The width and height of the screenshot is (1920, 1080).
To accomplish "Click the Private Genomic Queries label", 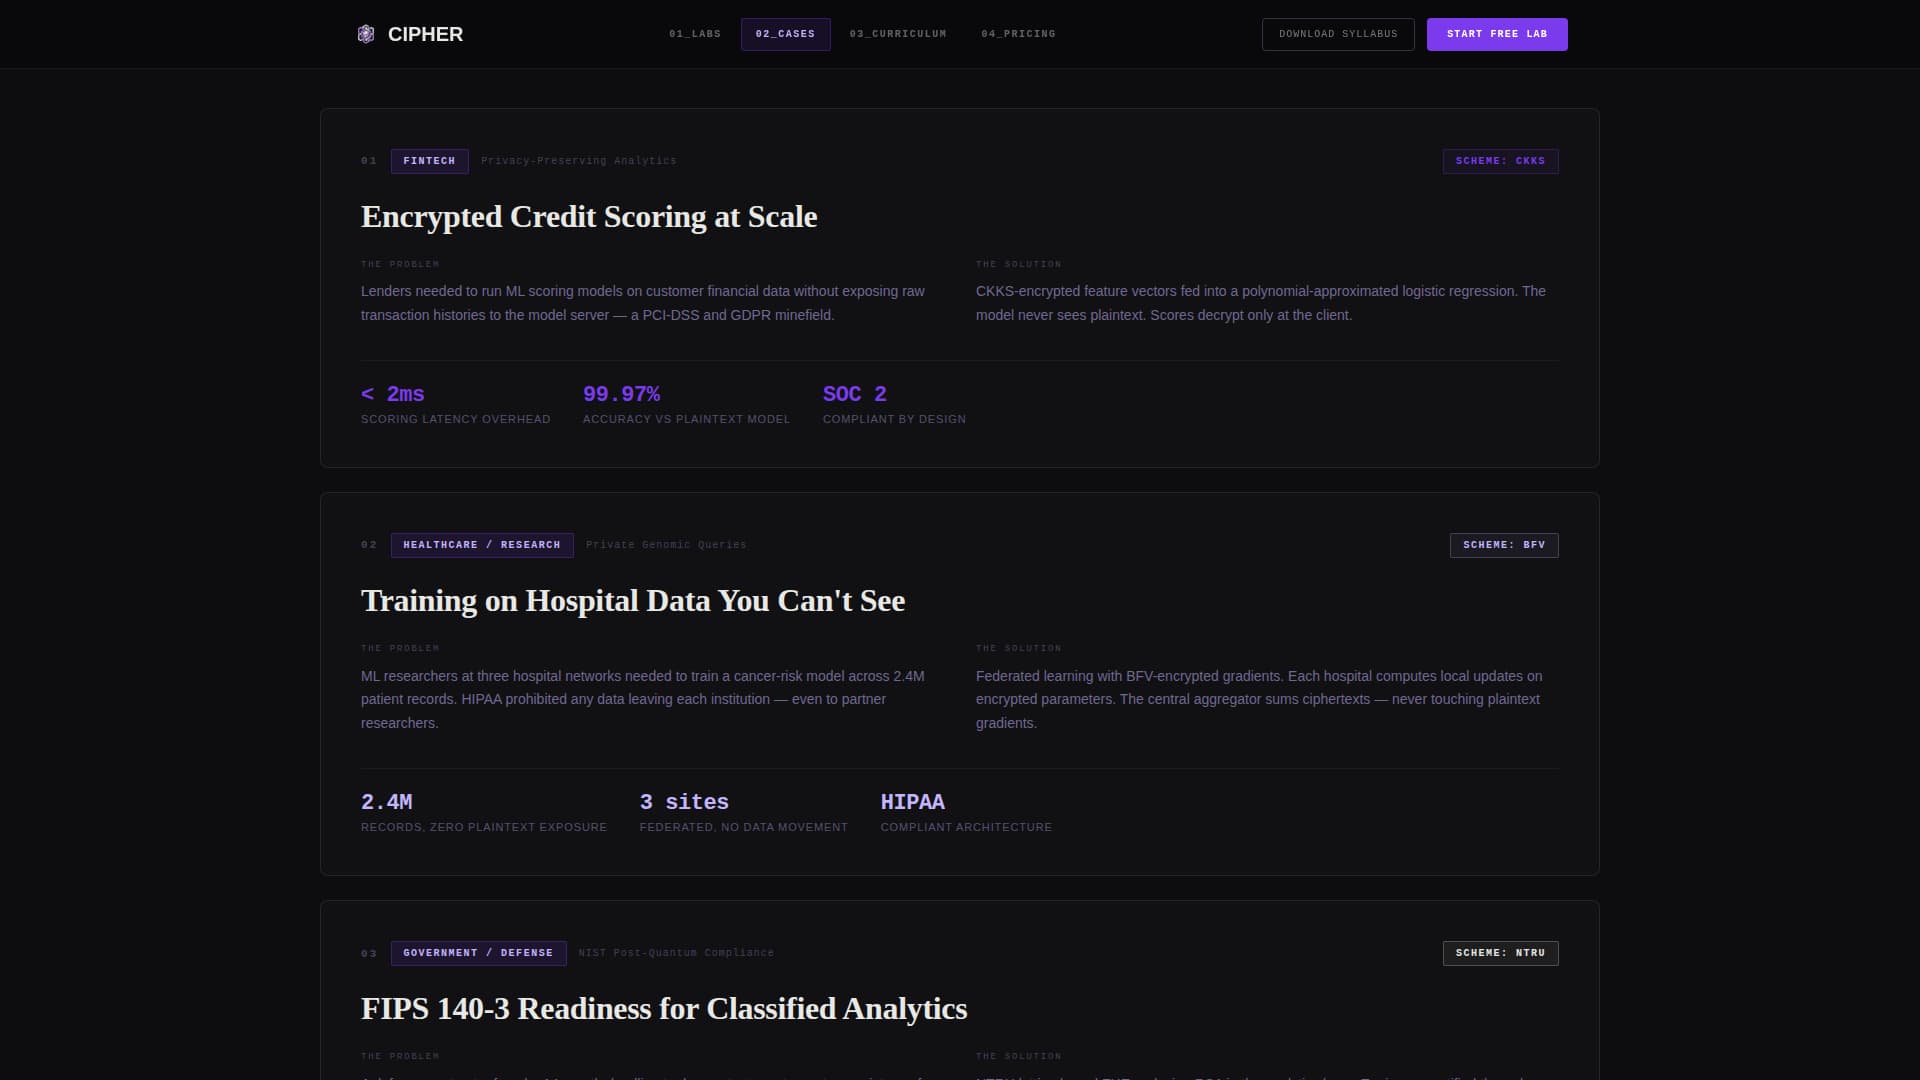I will (x=666, y=545).
